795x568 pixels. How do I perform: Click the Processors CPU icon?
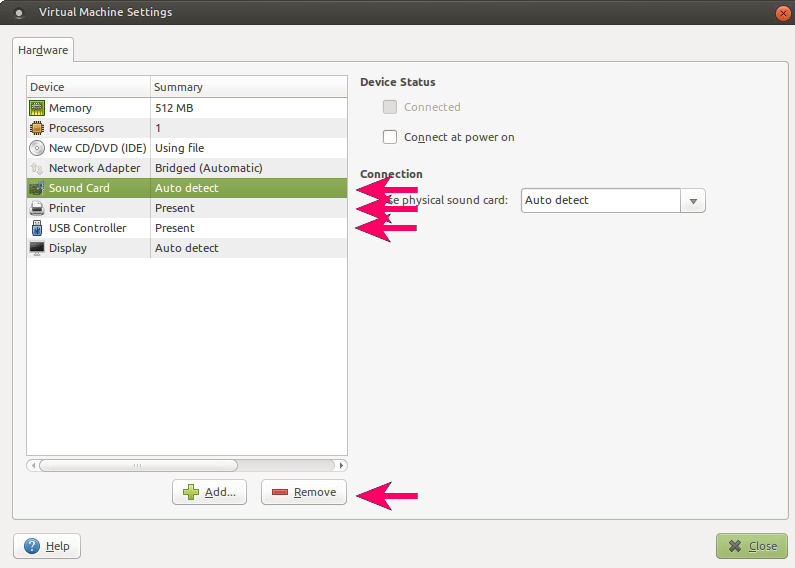(37, 128)
